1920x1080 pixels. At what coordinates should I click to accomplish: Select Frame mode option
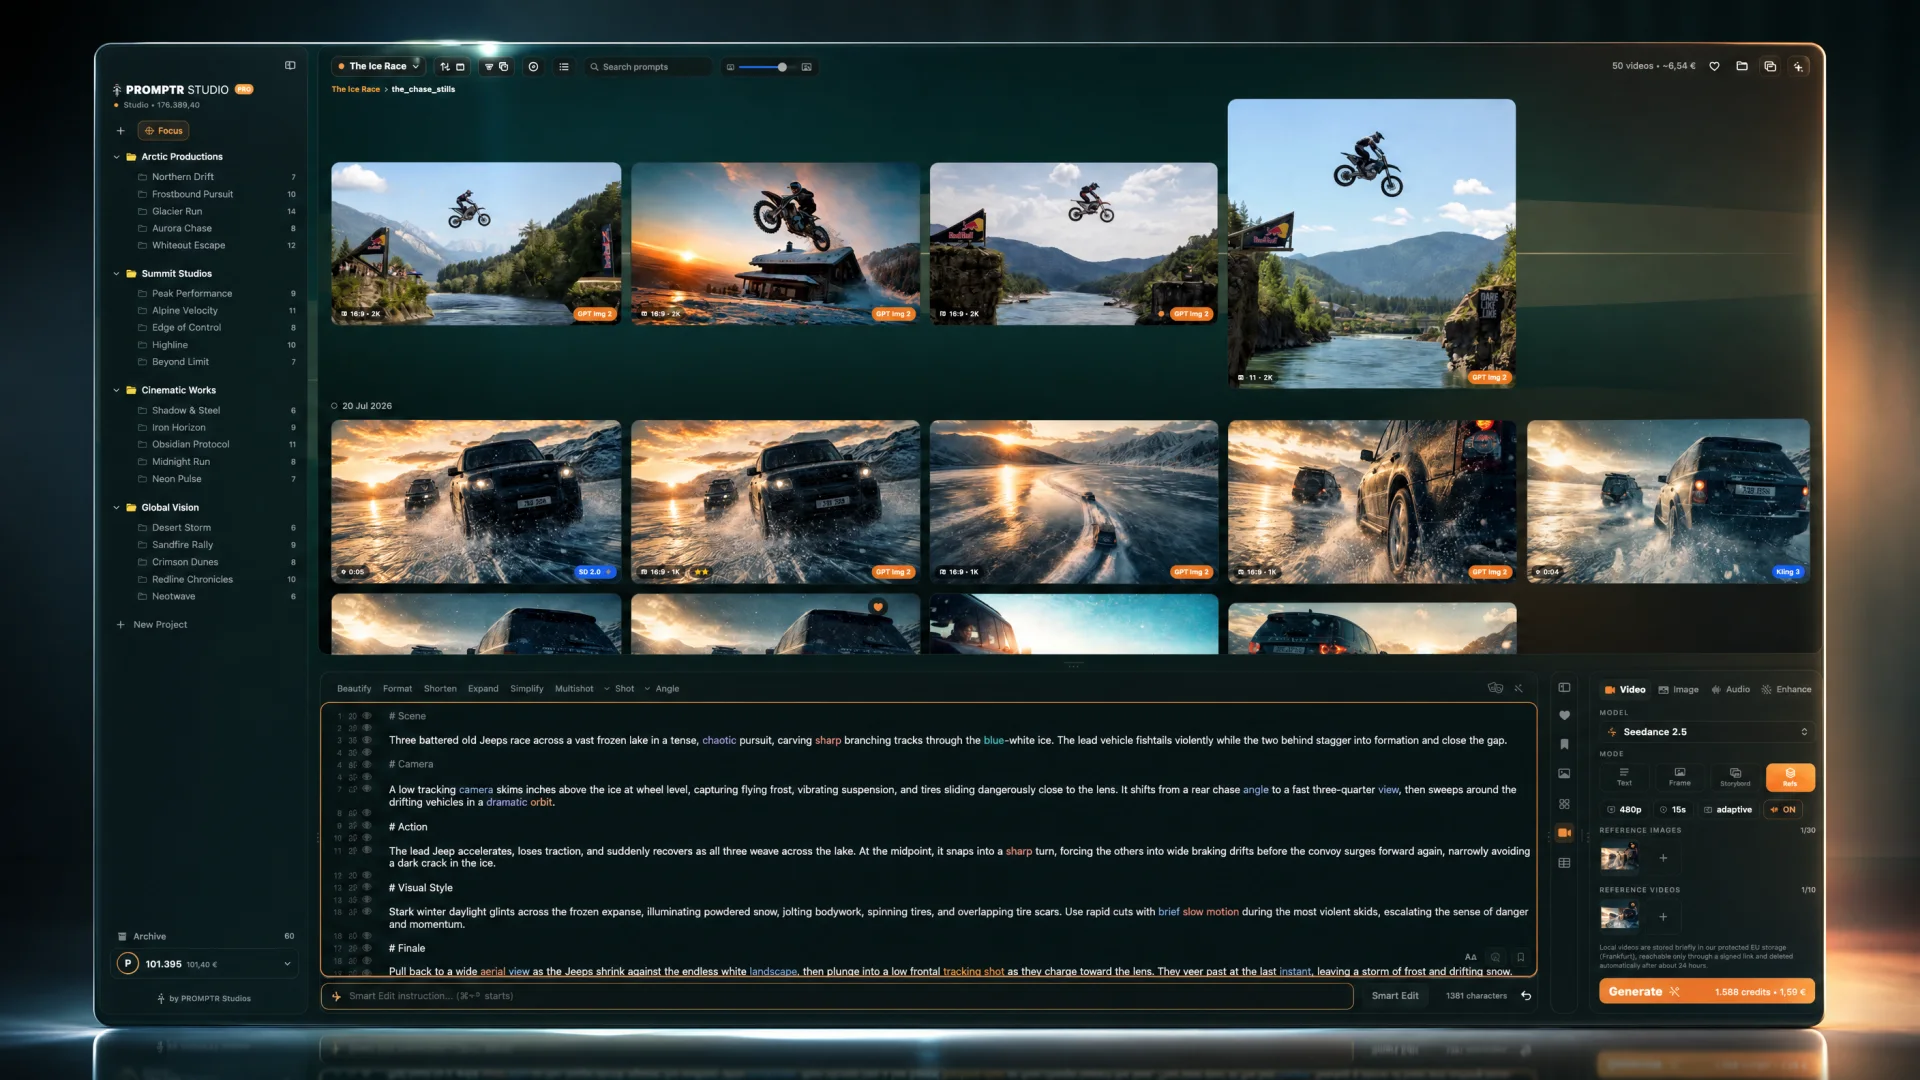(x=1680, y=777)
